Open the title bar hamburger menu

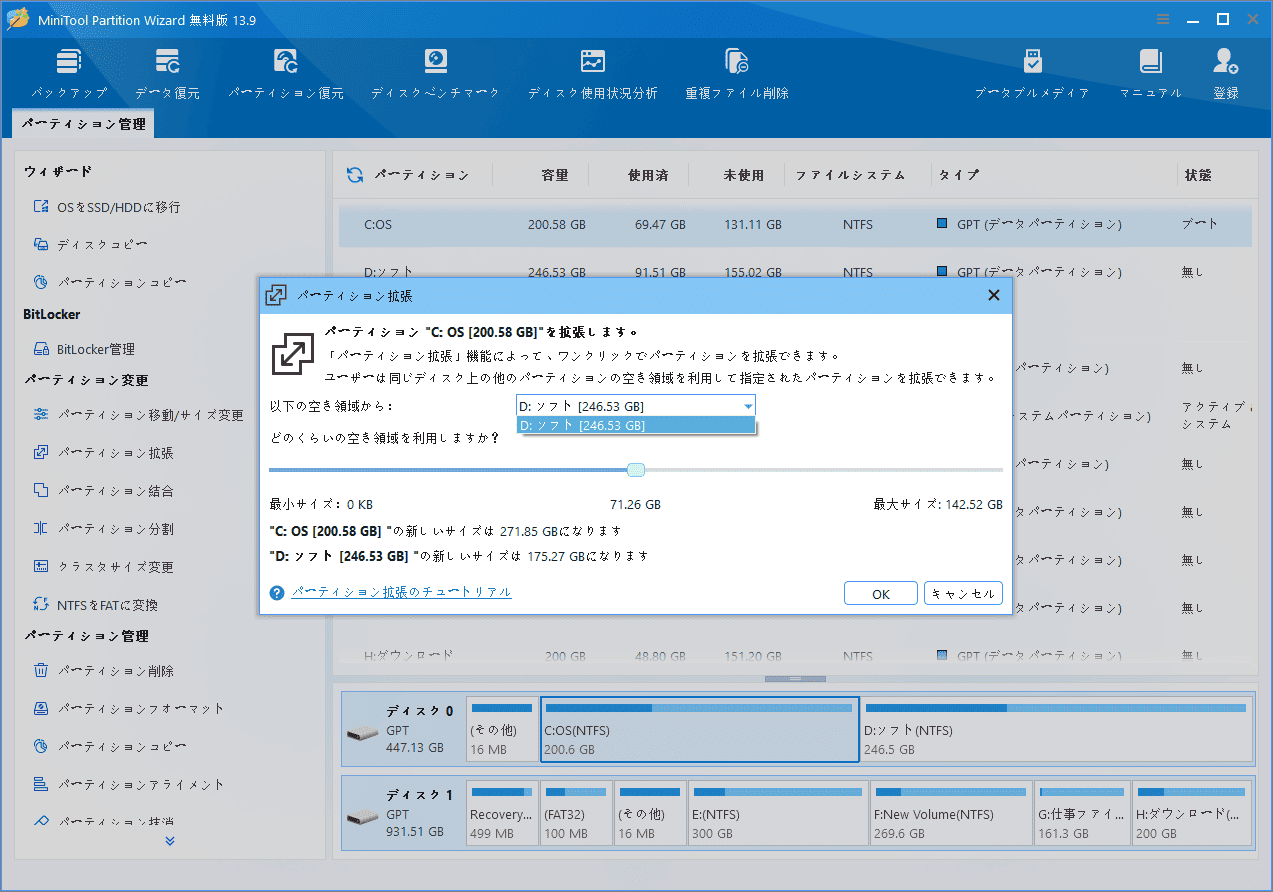[x=1163, y=19]
